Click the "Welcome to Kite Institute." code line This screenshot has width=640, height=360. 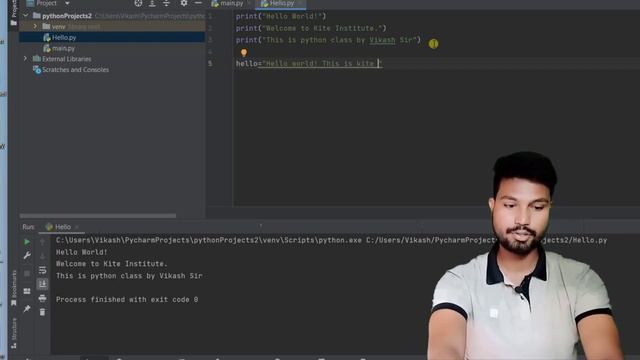click(311, 28)
